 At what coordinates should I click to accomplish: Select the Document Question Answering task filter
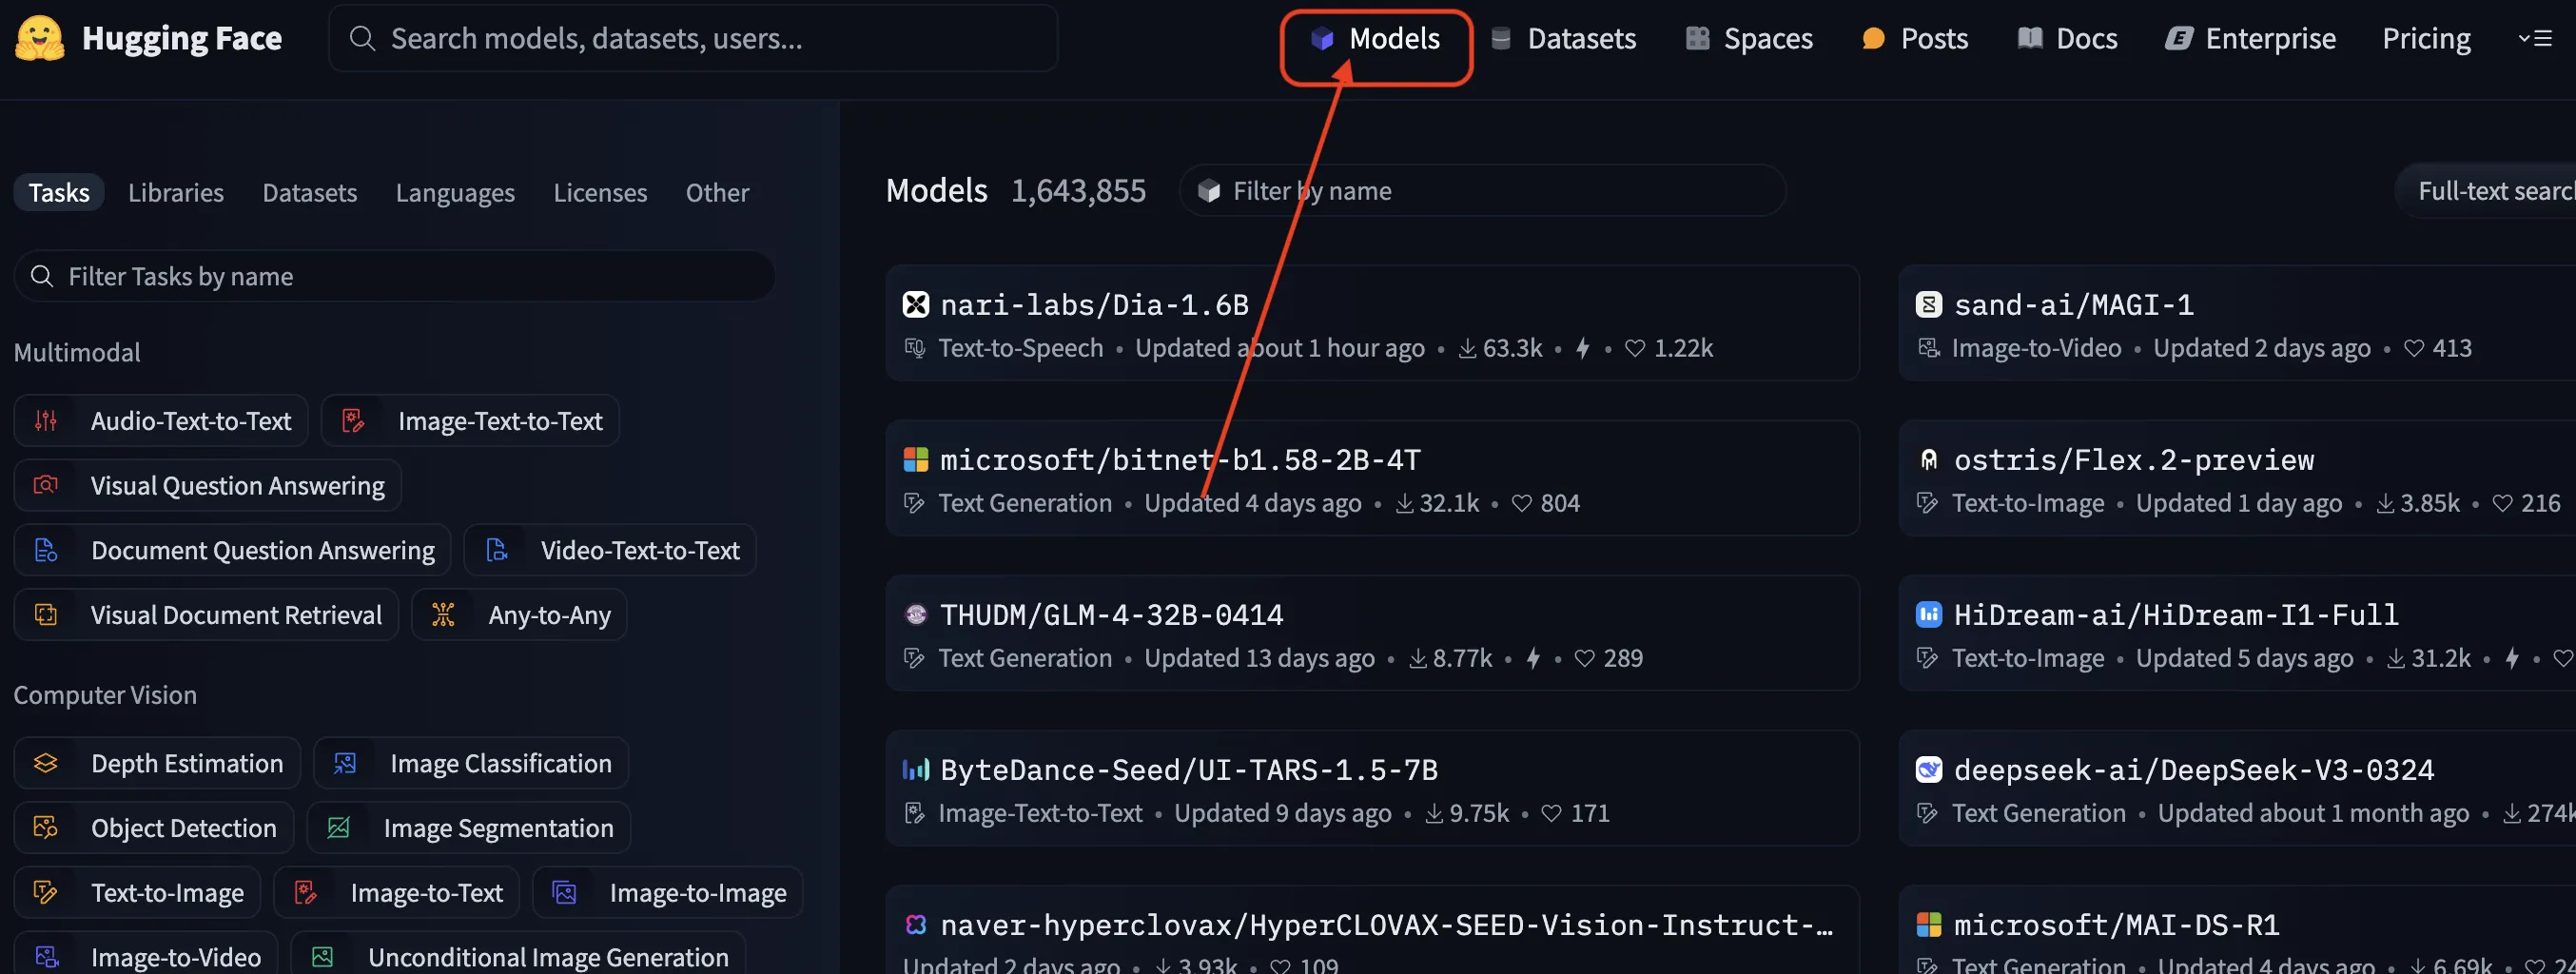click(x=232, y=550)
